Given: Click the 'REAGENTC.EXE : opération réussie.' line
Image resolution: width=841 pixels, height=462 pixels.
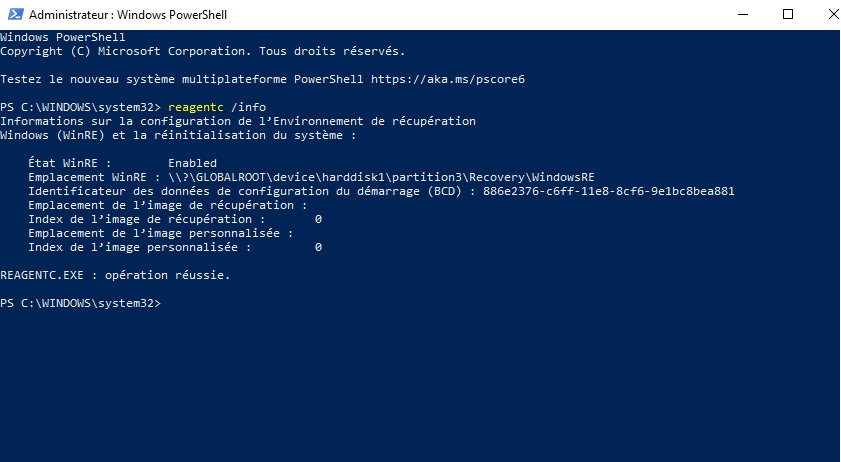Looking at the screenshot, I should (115, 275).
